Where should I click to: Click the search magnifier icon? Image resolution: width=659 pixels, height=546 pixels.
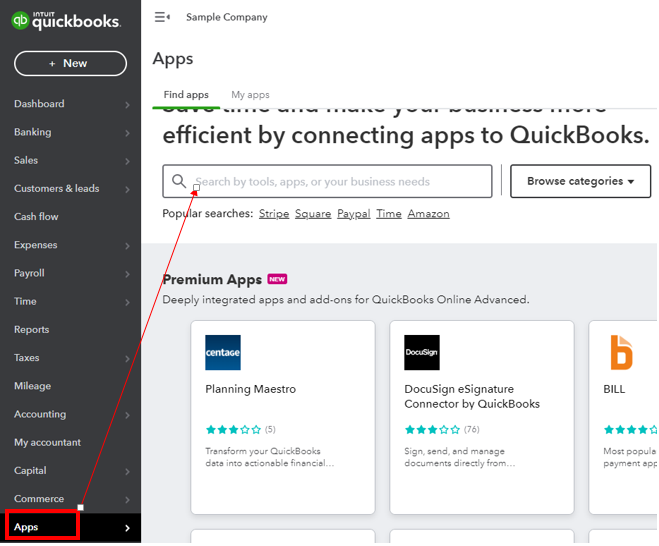click(x=179, y=181)
